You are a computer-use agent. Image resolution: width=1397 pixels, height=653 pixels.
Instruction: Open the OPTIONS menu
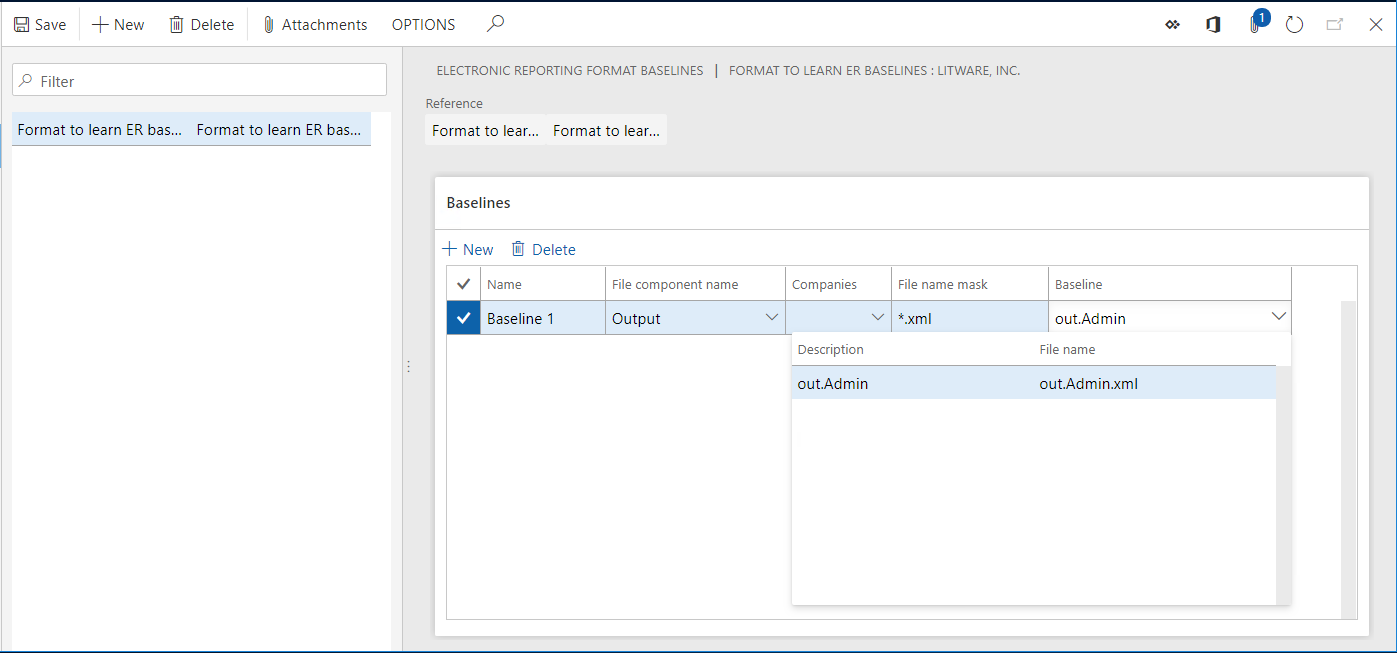click(423, 24)
